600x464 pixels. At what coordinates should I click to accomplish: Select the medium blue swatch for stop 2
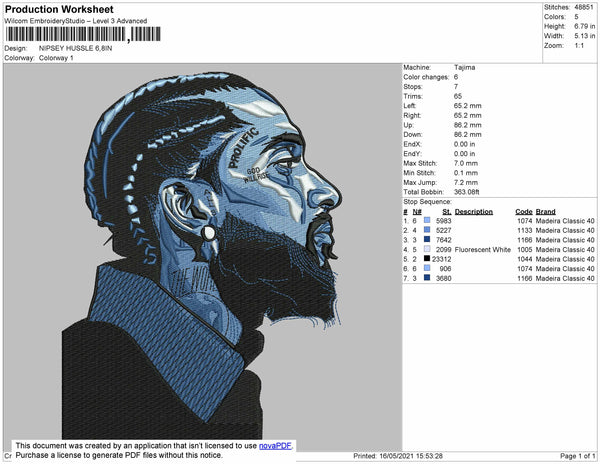tap(427, 230)
